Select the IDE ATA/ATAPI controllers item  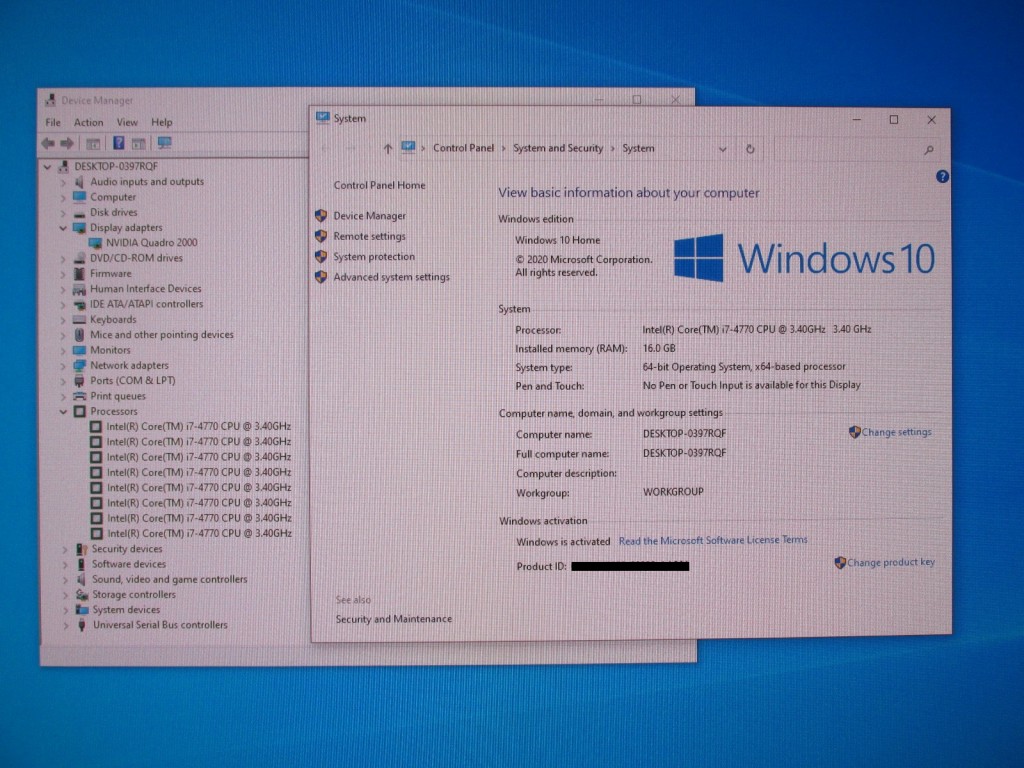click(146, 304)
